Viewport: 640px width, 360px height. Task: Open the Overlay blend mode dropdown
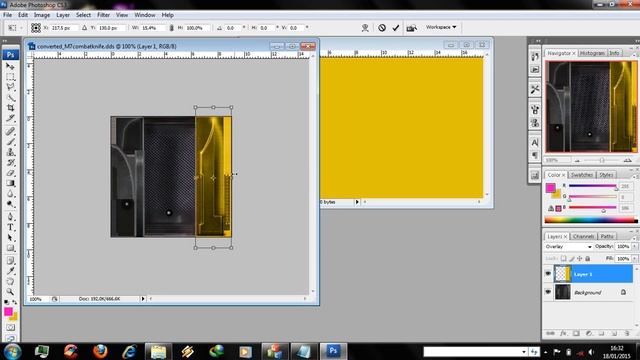click(568, 247)
